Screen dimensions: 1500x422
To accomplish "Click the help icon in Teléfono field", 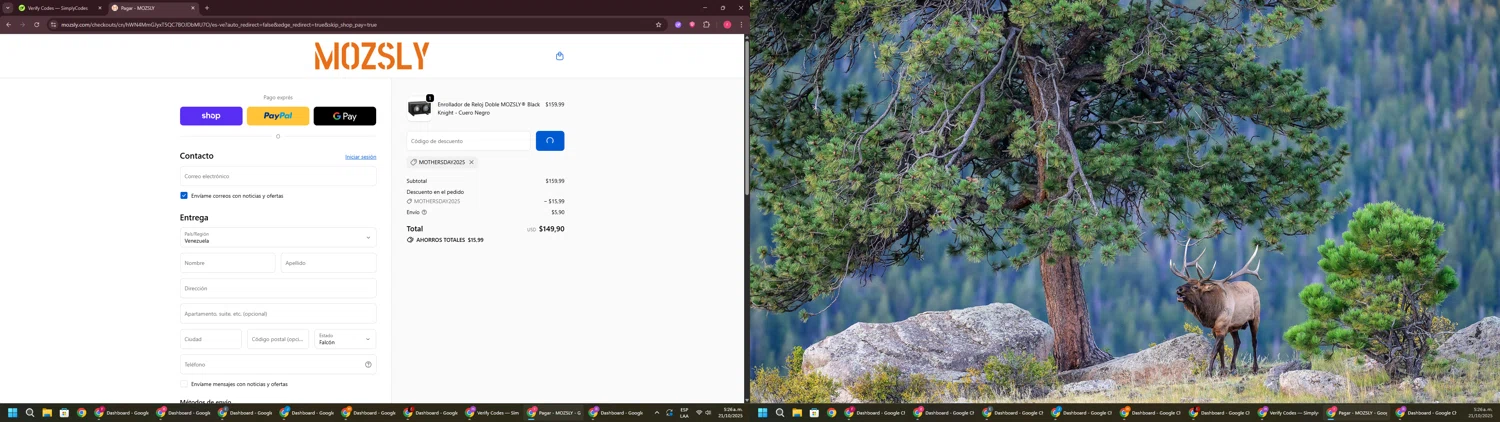I will 368,365.
